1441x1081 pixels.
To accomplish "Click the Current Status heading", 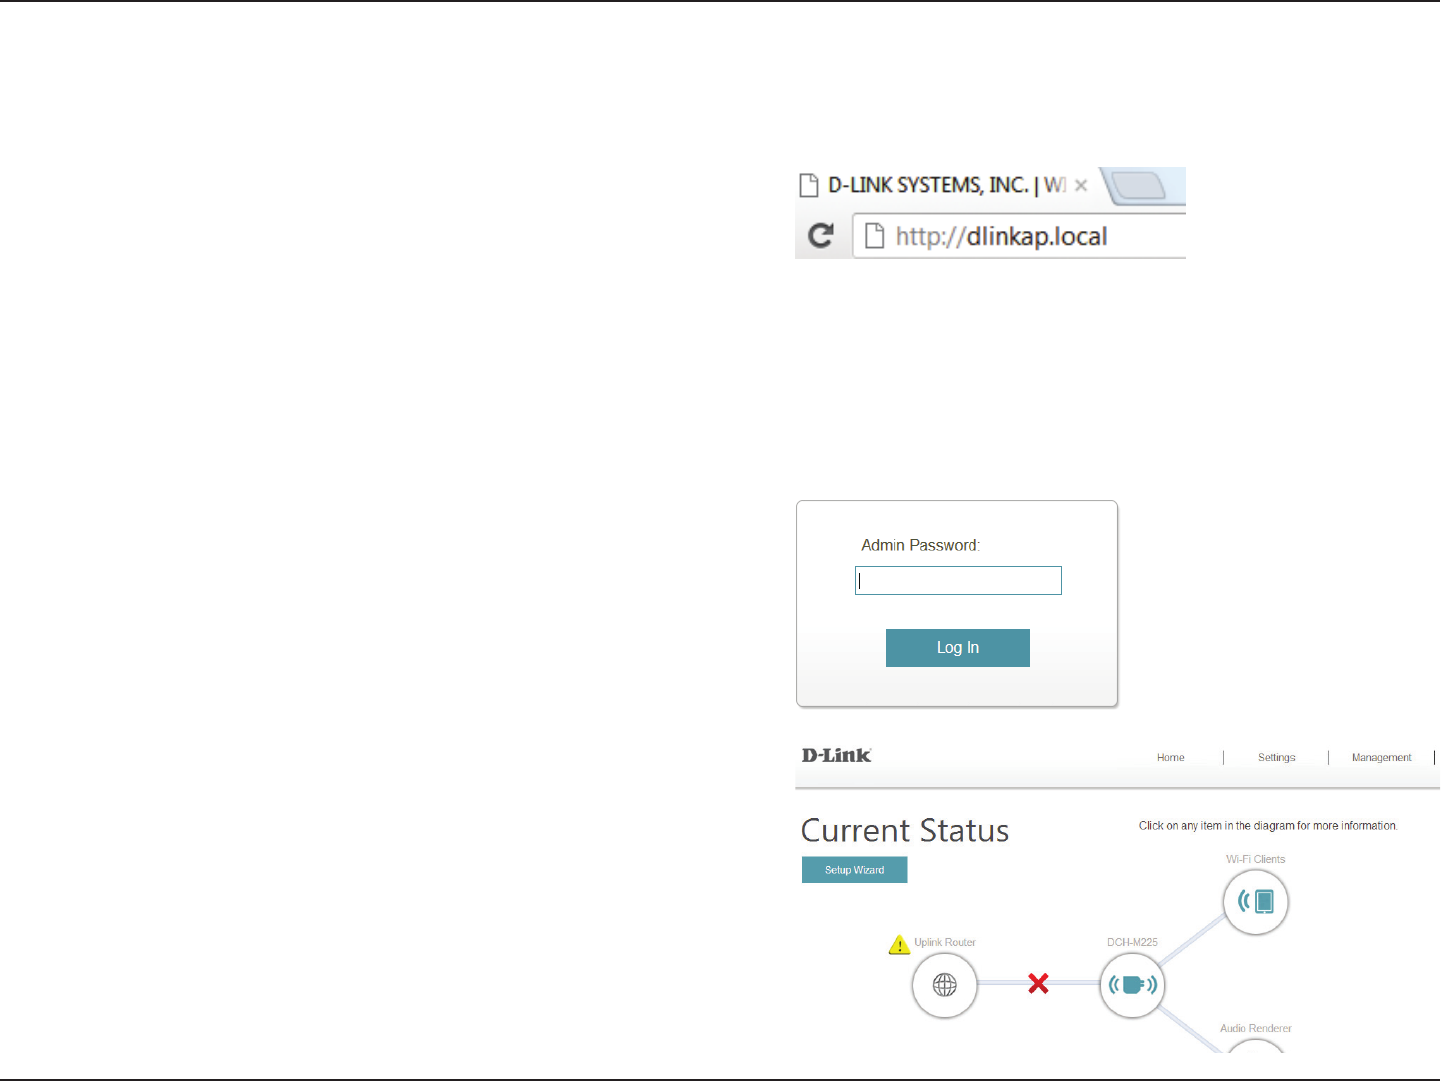I will click(905, 831).
